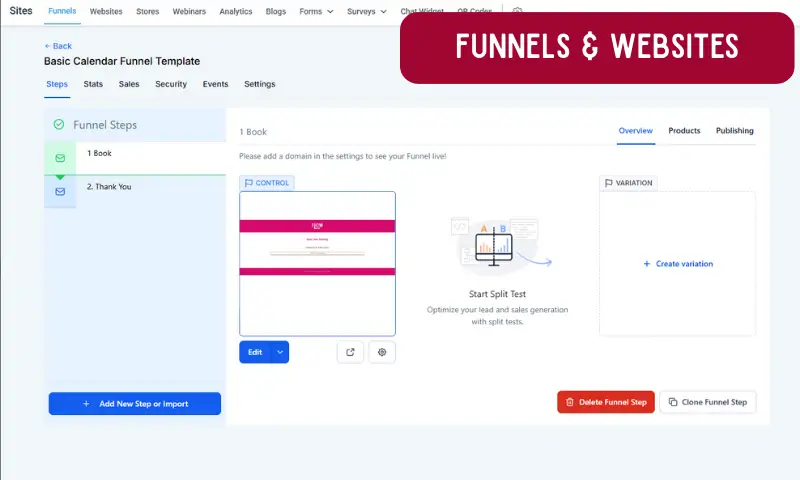
Task: Switch to the Websites tab
Action: pos(106,11)
